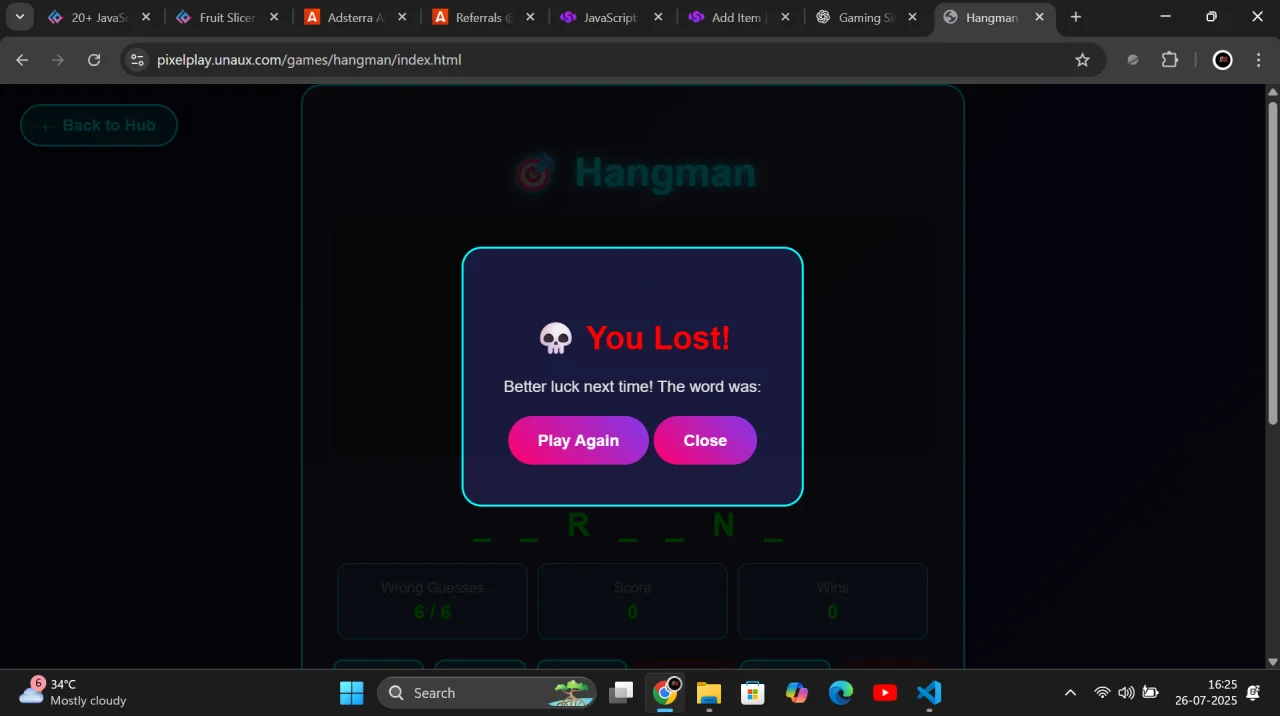Open Microsoft Edge from the taskbar
This screenshot has height=716, width=1280.
[x=841, y=692]
